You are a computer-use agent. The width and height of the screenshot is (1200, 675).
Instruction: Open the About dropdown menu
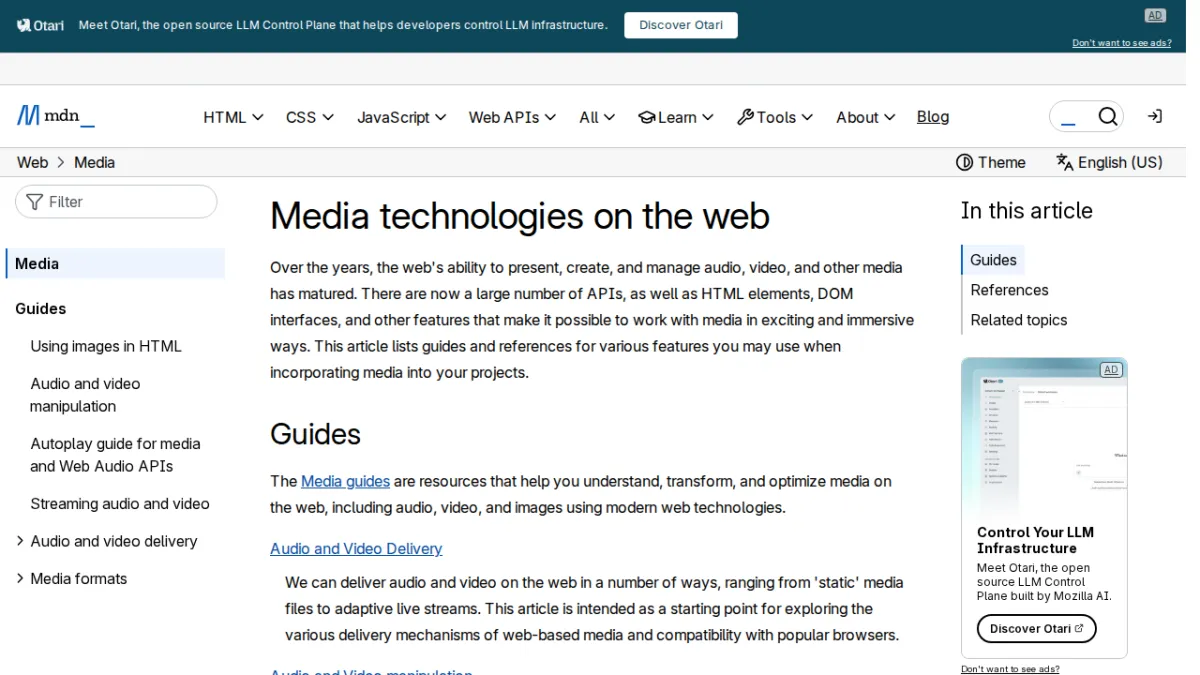click(866, 117)
